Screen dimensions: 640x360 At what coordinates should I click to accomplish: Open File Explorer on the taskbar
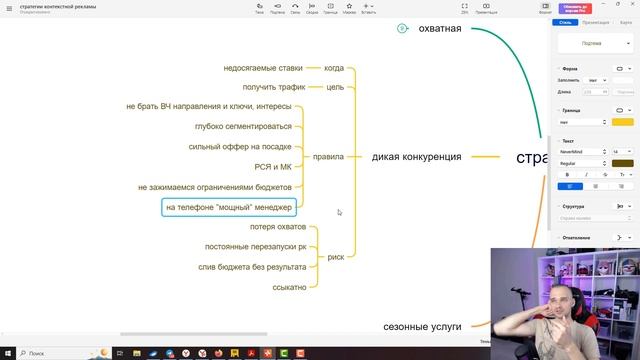(x=137, y=353)
